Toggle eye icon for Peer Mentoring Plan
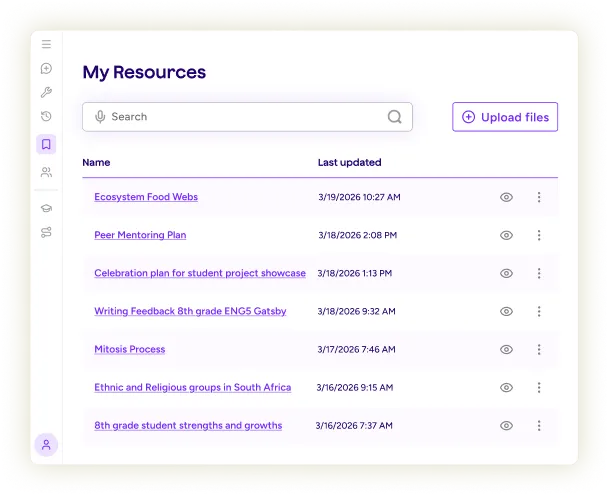Image resolution: width=609 pixels, height=496 pixels. (x=506, y=235)
